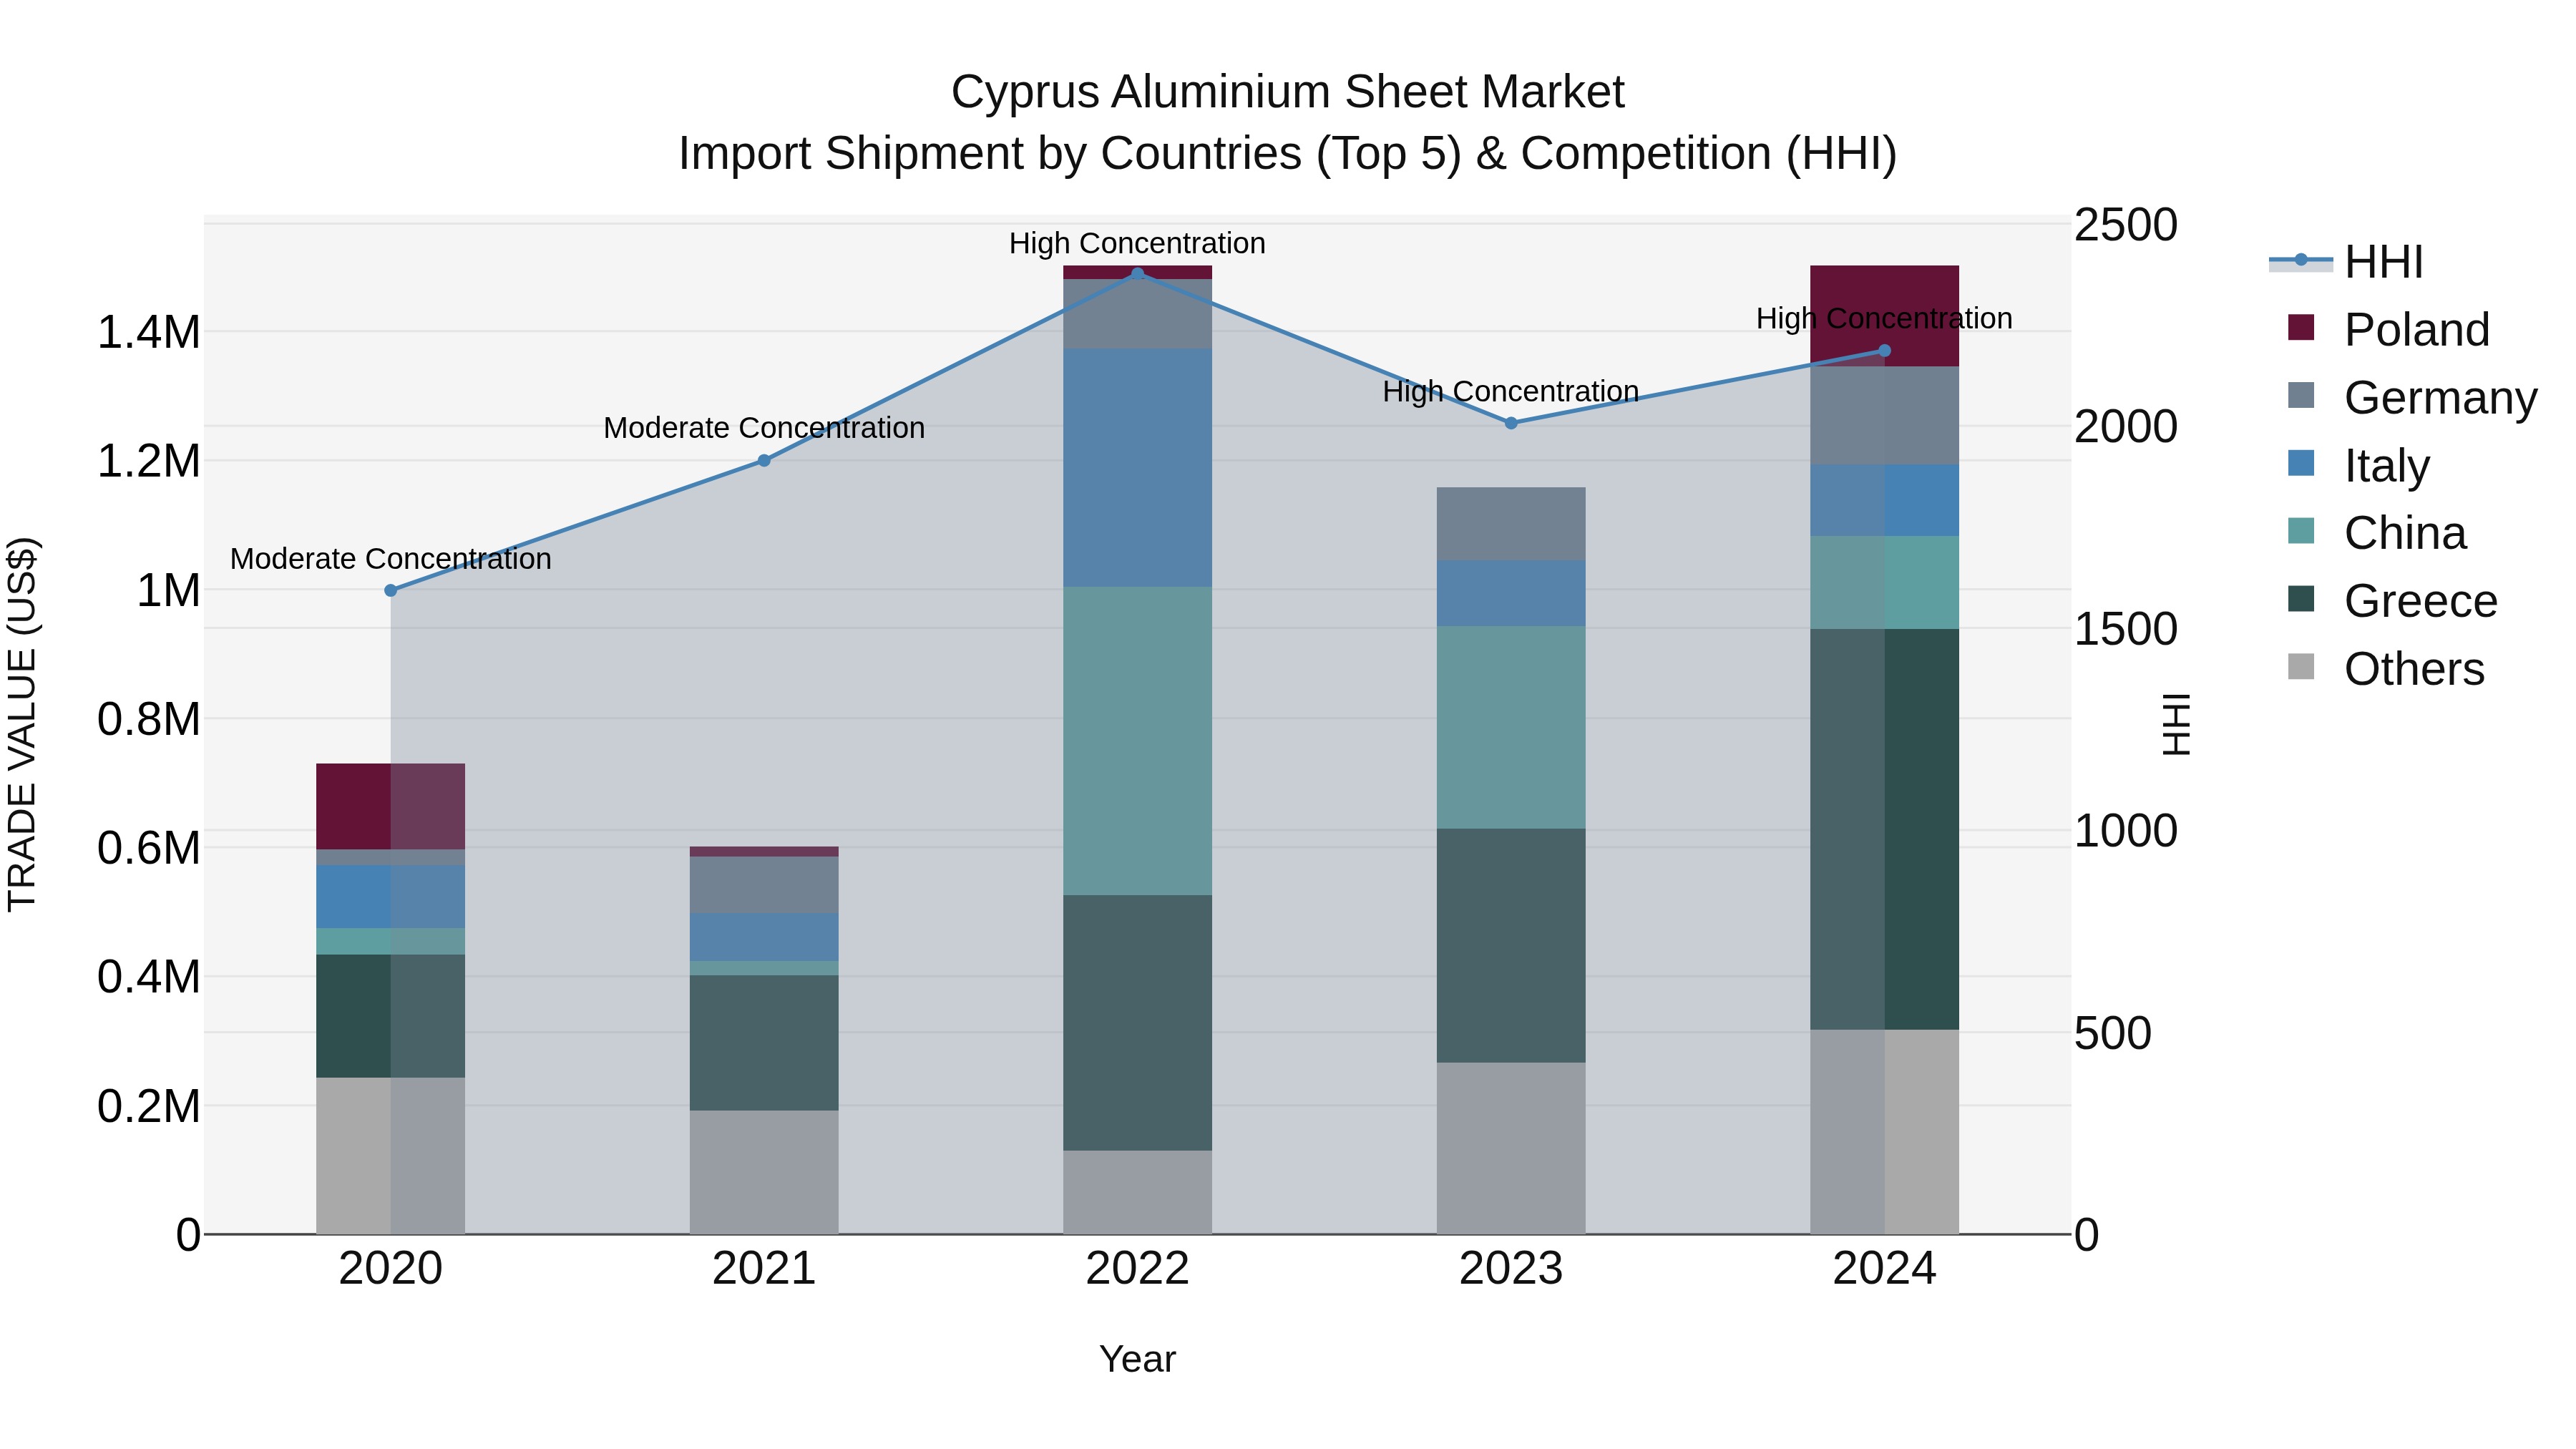Click the Poland segment of the 2024 bar
The height and width of the screenshot is (1449, 2576).
pyautogui.click(x=1884, y=316)
